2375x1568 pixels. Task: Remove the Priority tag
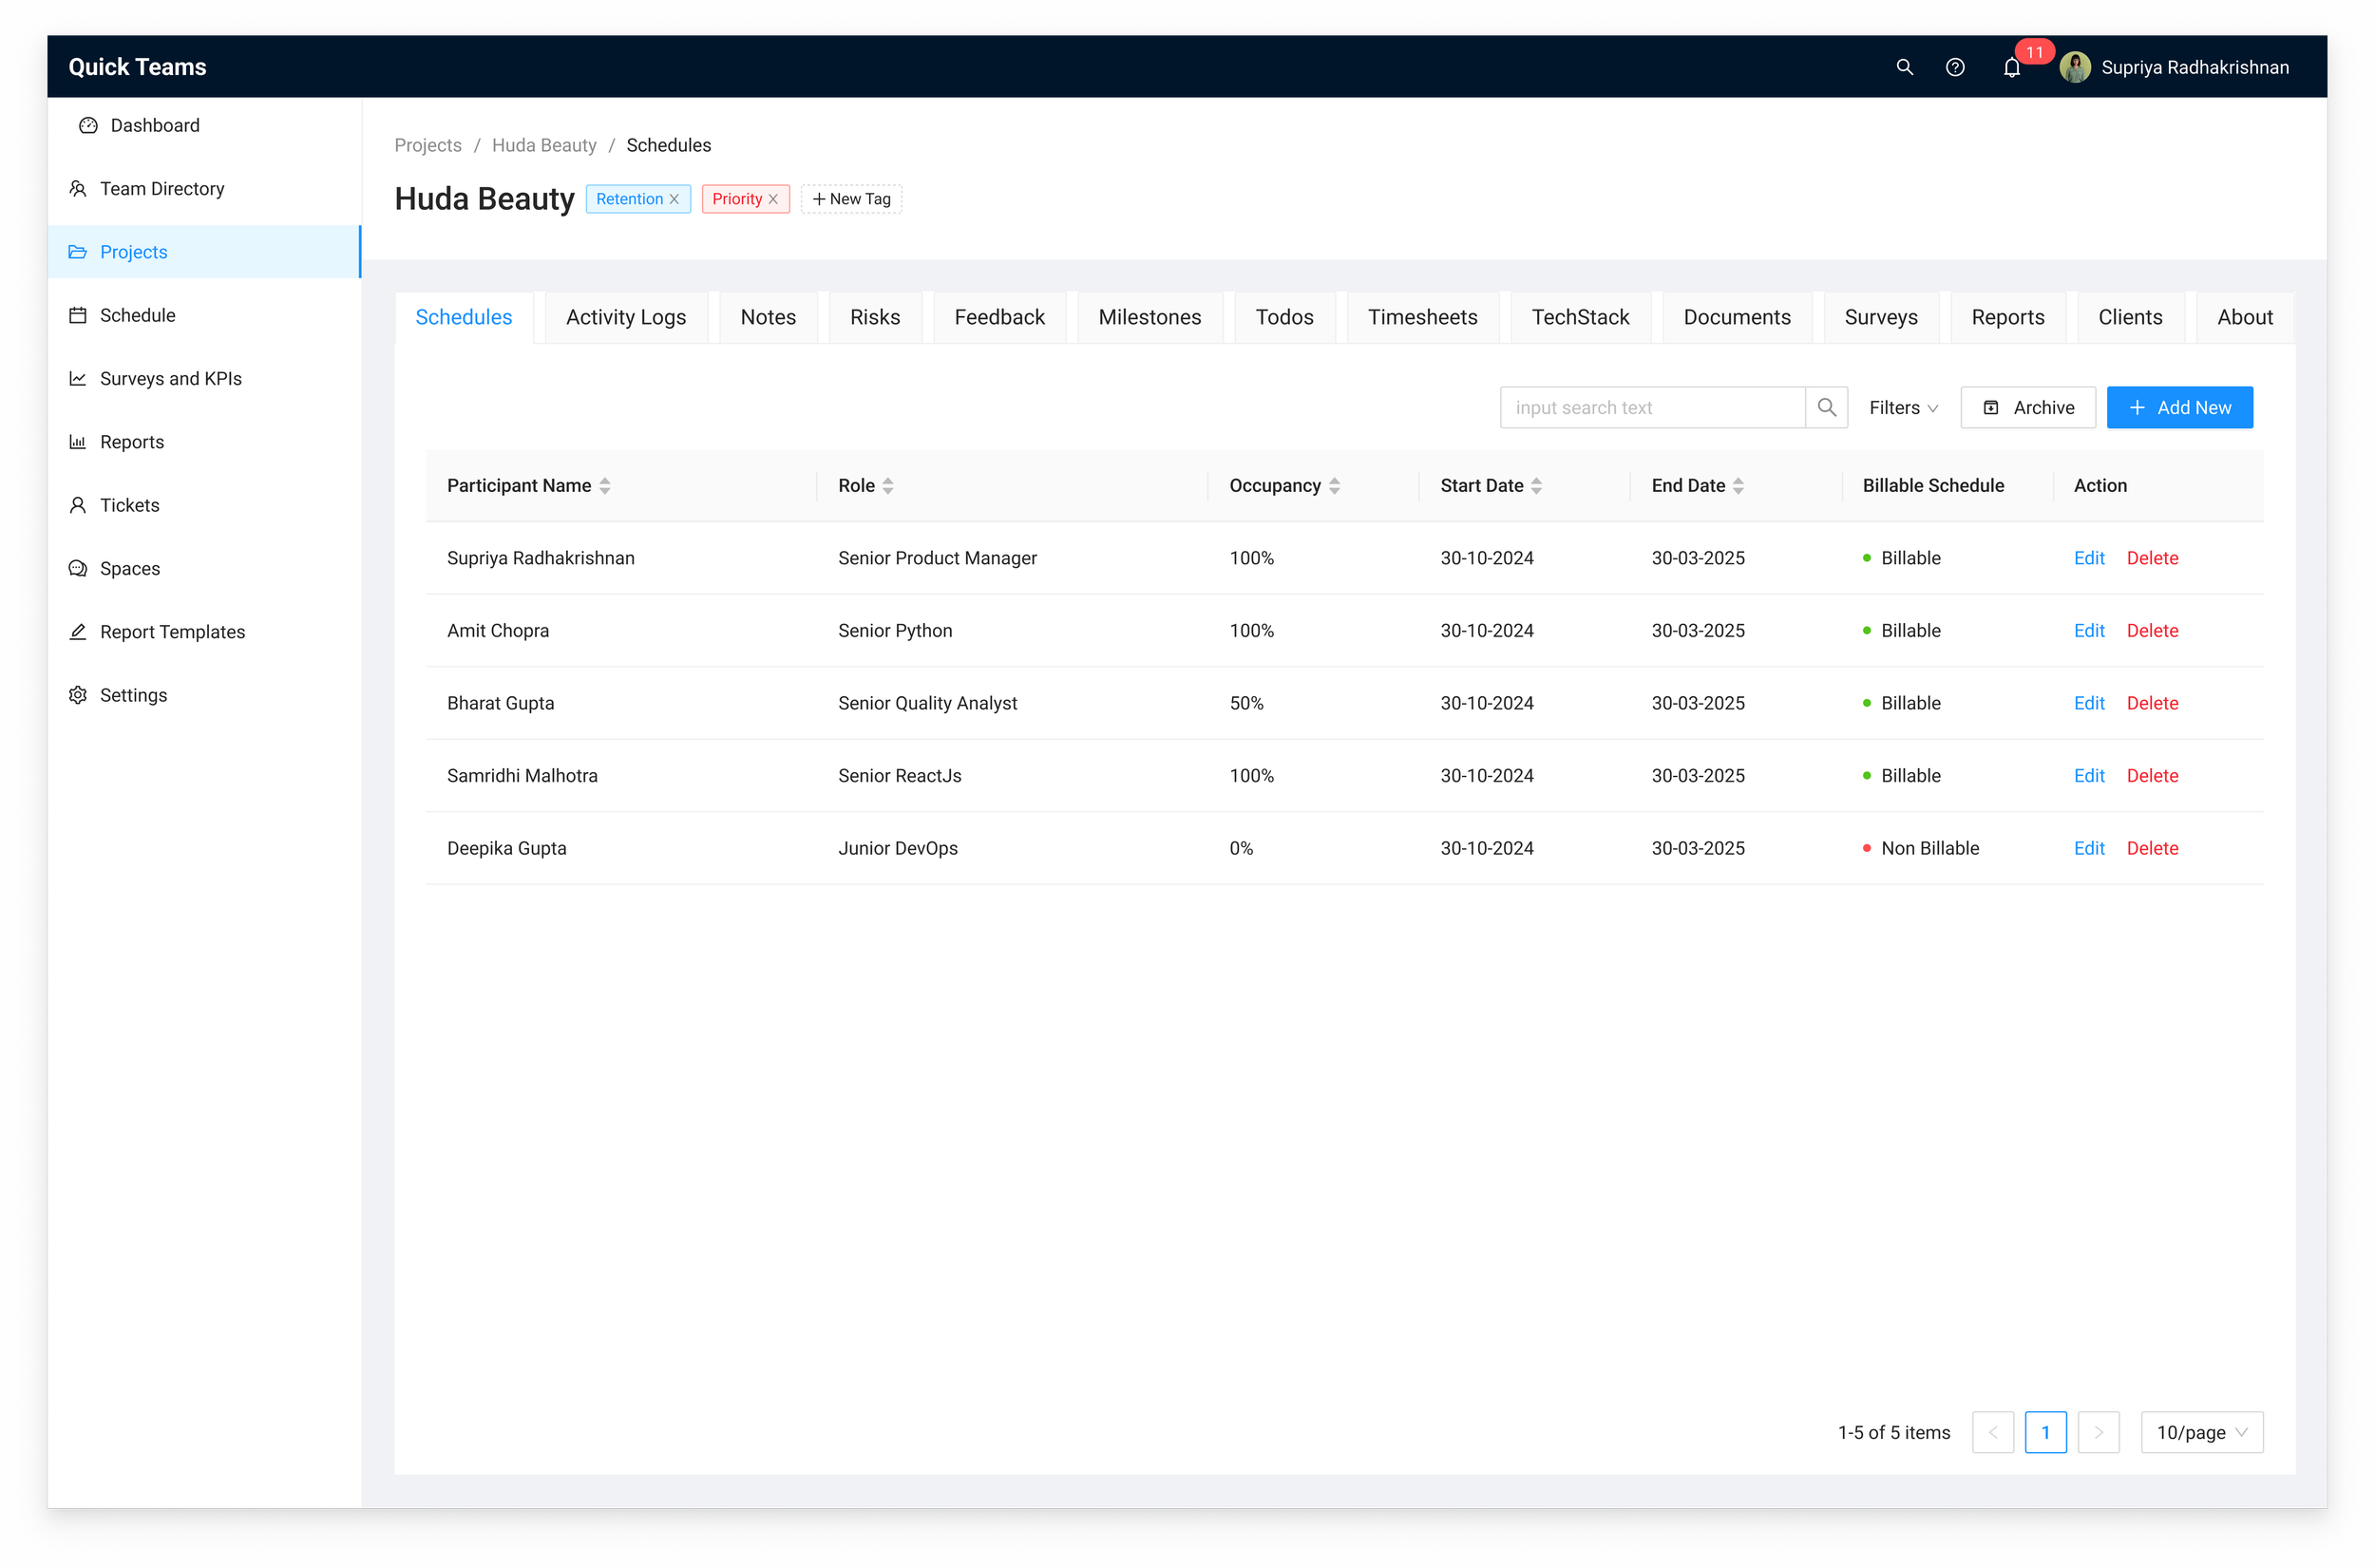pos(773,199)
